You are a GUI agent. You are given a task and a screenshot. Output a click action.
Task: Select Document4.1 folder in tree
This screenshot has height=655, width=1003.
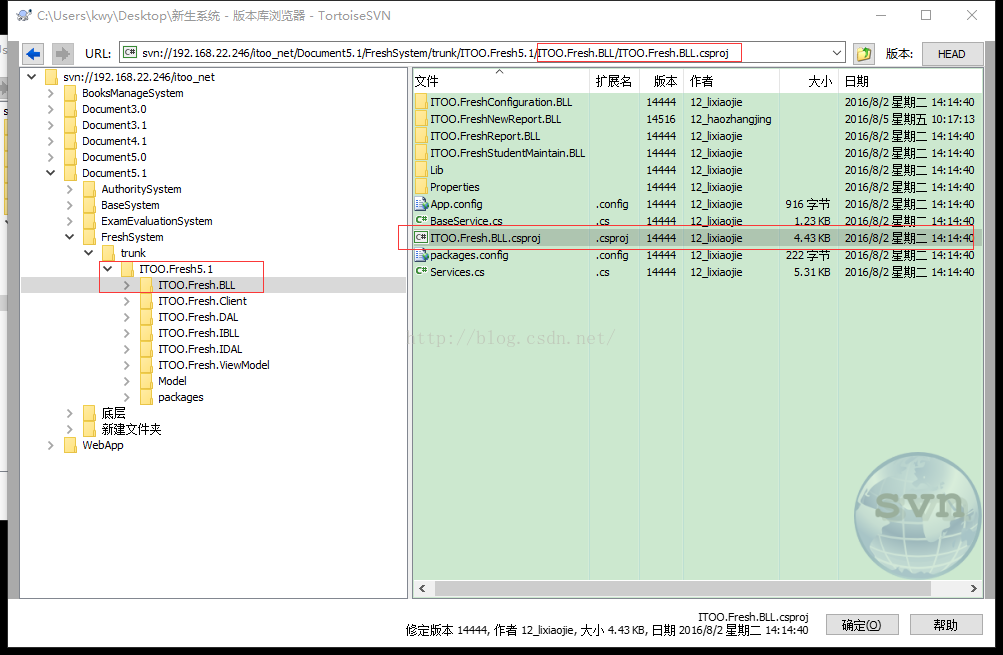(114, 141)
